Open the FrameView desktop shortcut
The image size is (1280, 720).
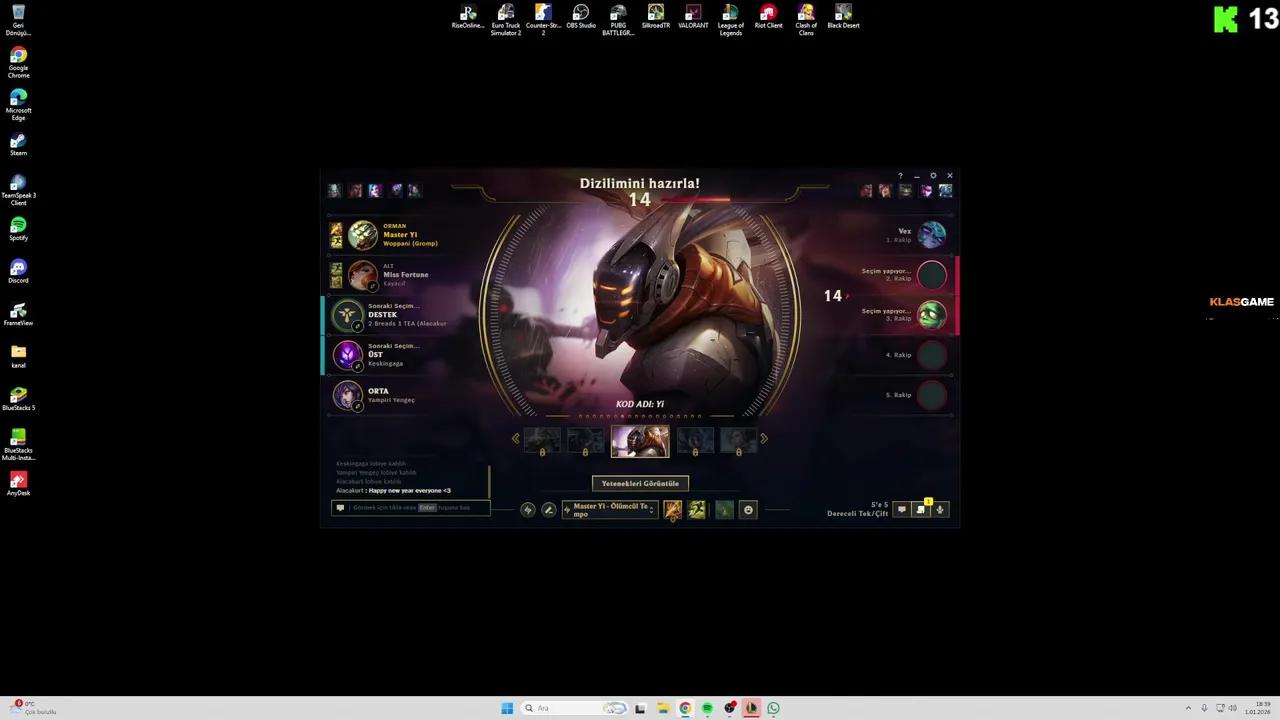[18, 314]
